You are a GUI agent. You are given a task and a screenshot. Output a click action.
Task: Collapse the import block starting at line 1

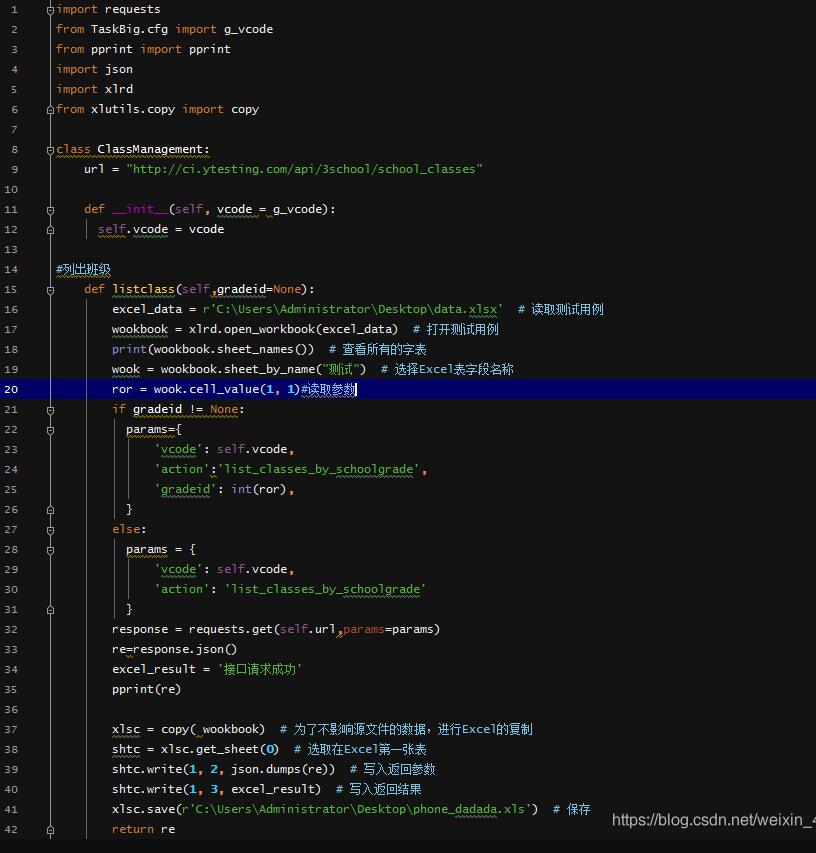click(x=50, y=9)
